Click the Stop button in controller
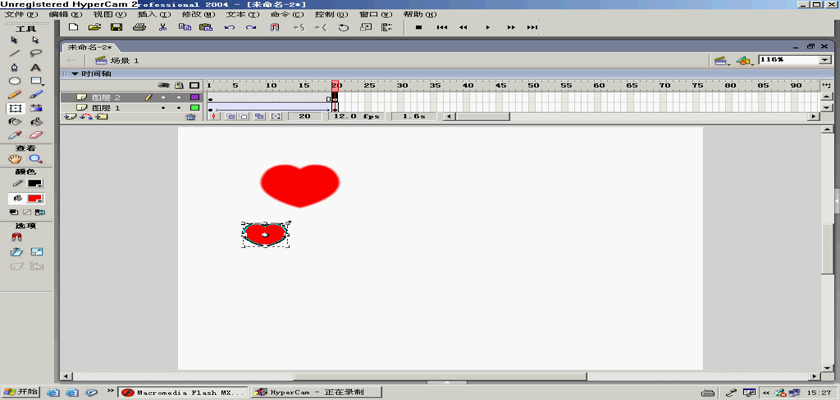The width and height of the screenshot is (840, 400). [x=419, y=27]
